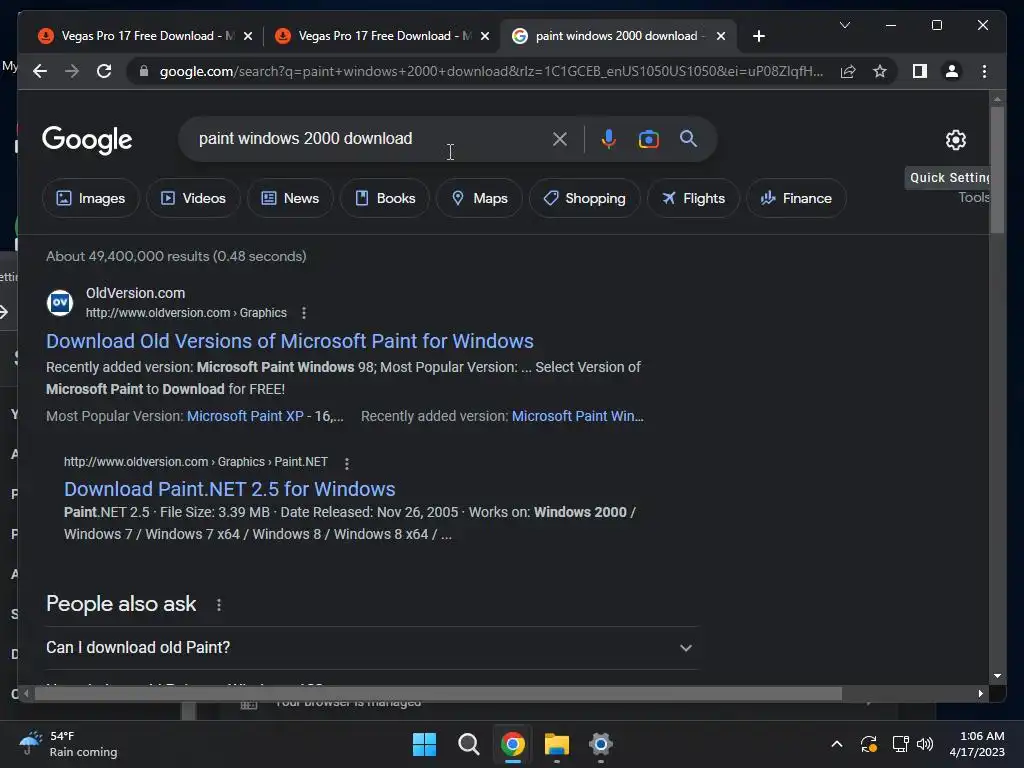Go back to previous page in Chrome
The image size is (1024, 768).
(x=40, y=71)
